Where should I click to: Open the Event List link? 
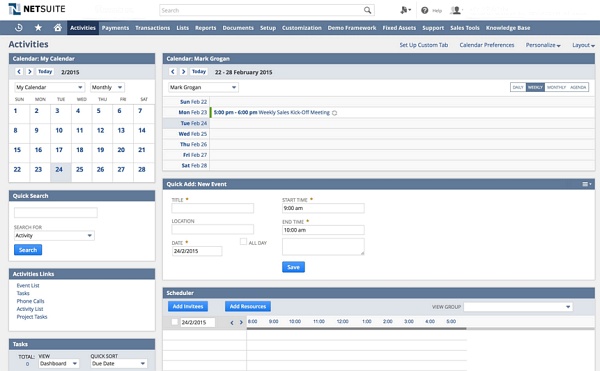(x=28, y=285)
